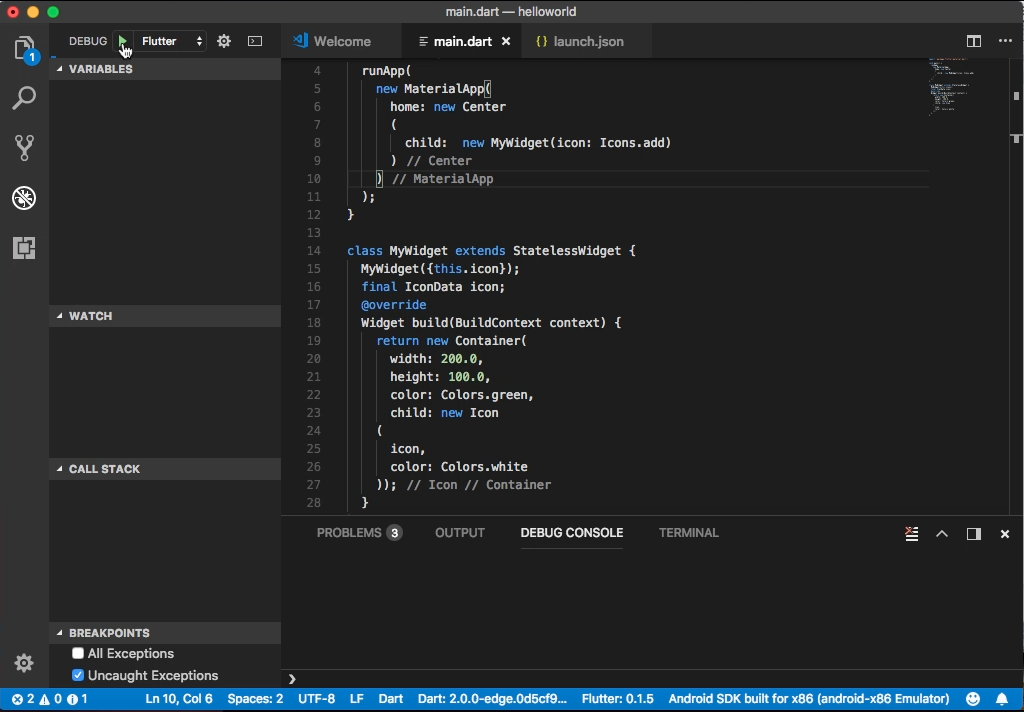1024x712 pixels.
Task: Disable the Uncaught Exceptions breakpoint checkbox
Action: tap(78, 675)
